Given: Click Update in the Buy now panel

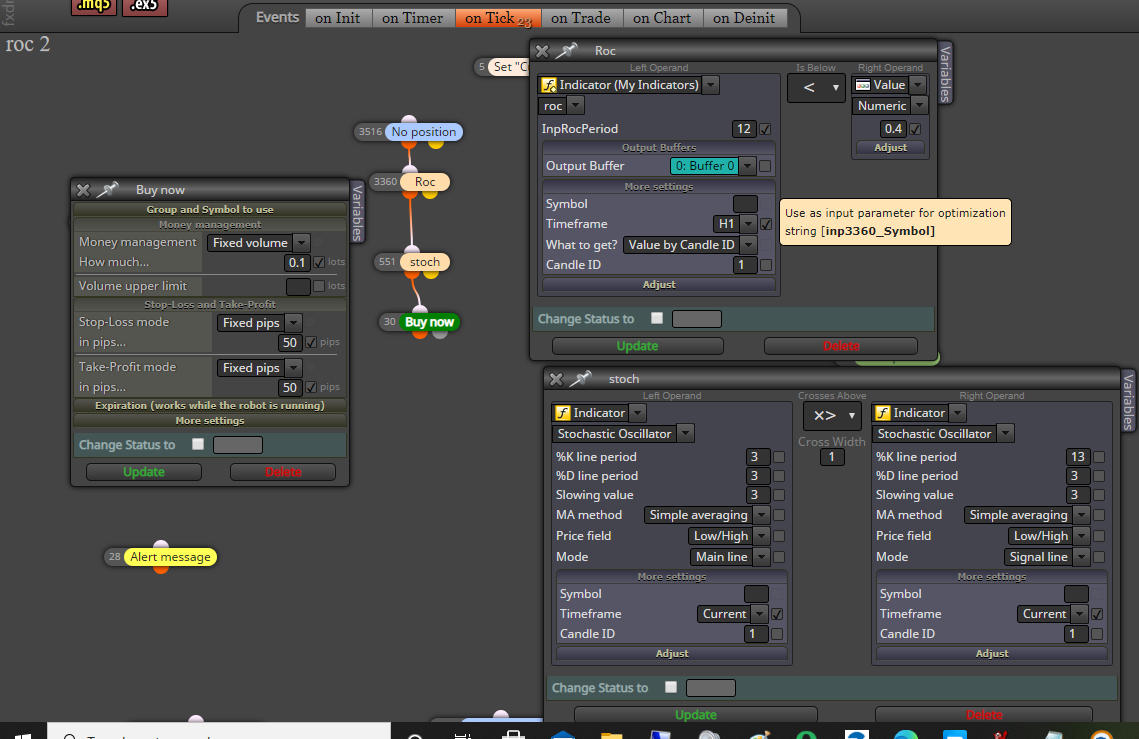Looking at the screenshot, I should coord(144,472).
